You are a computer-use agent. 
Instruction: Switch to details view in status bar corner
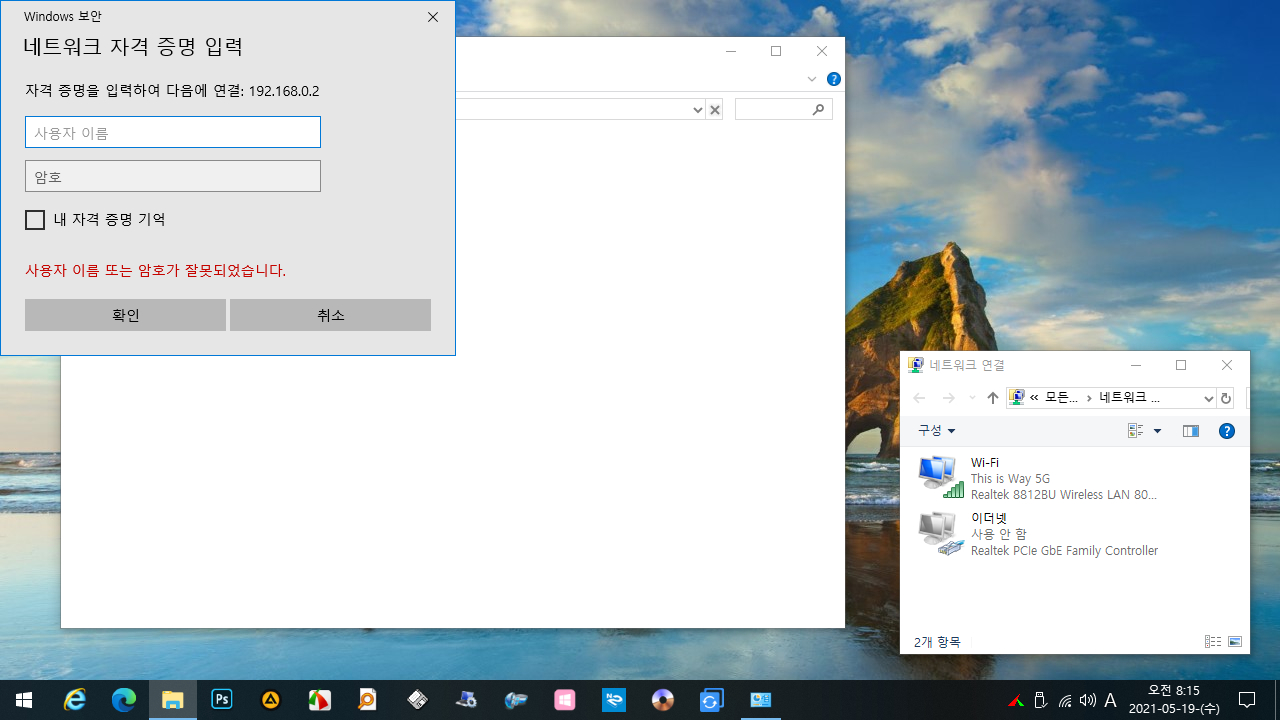coord(1213,642)
